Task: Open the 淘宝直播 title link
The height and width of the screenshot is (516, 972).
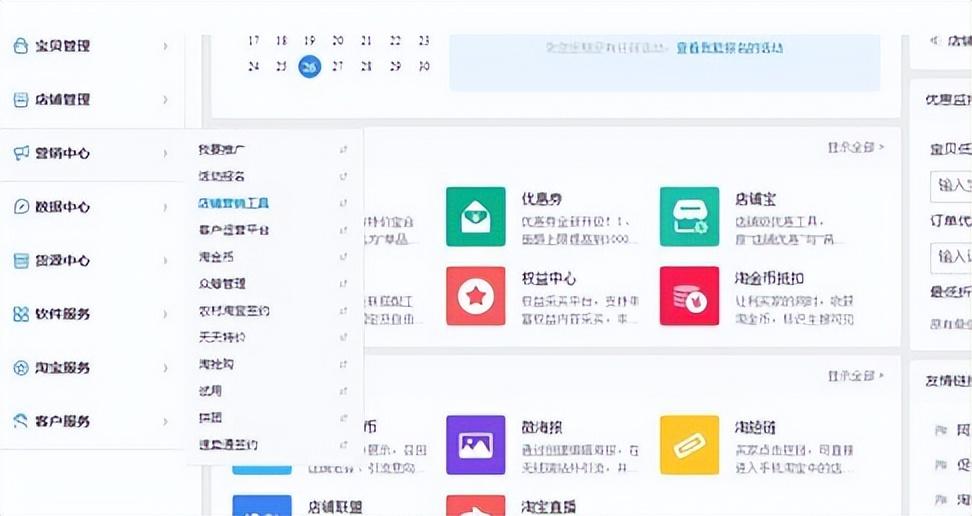Action: [549, 507]
